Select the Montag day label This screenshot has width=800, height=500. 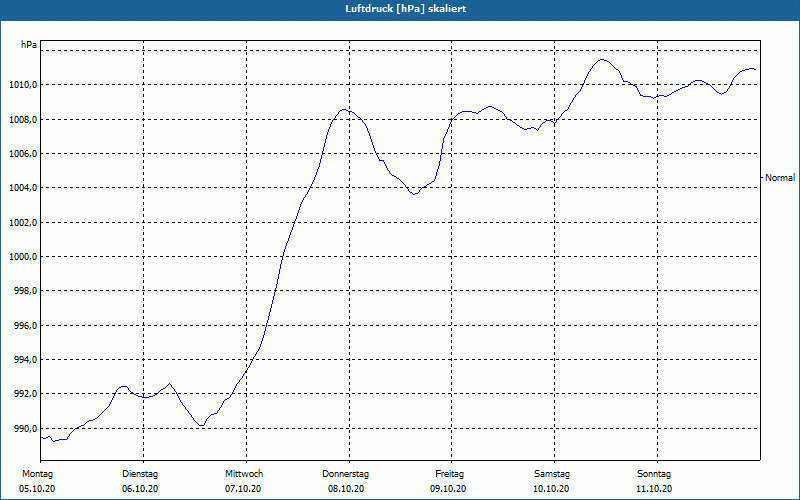(x=37, y=474)
